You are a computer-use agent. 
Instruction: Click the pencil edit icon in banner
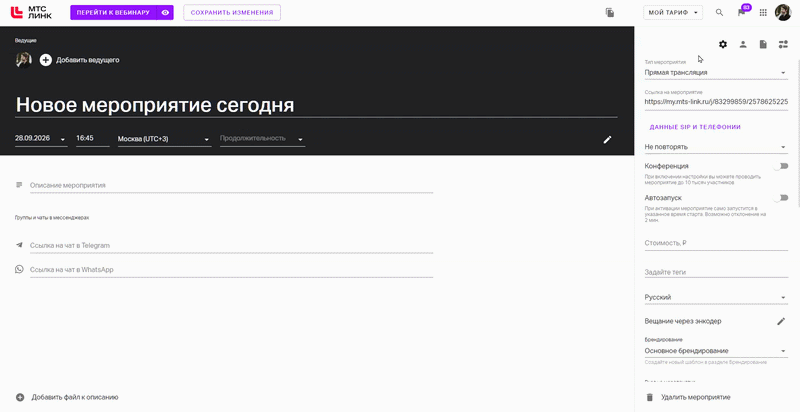click(607, 139)
